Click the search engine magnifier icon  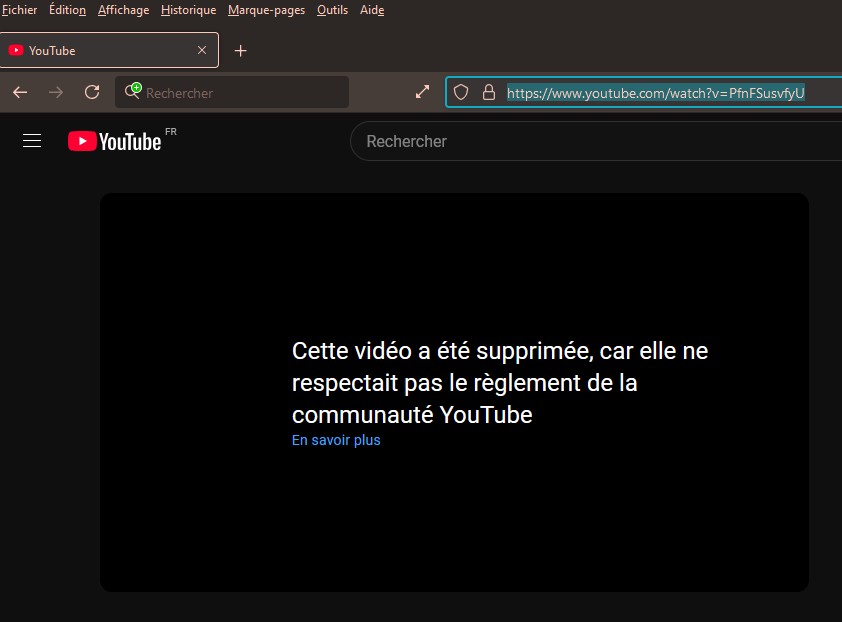133,91
